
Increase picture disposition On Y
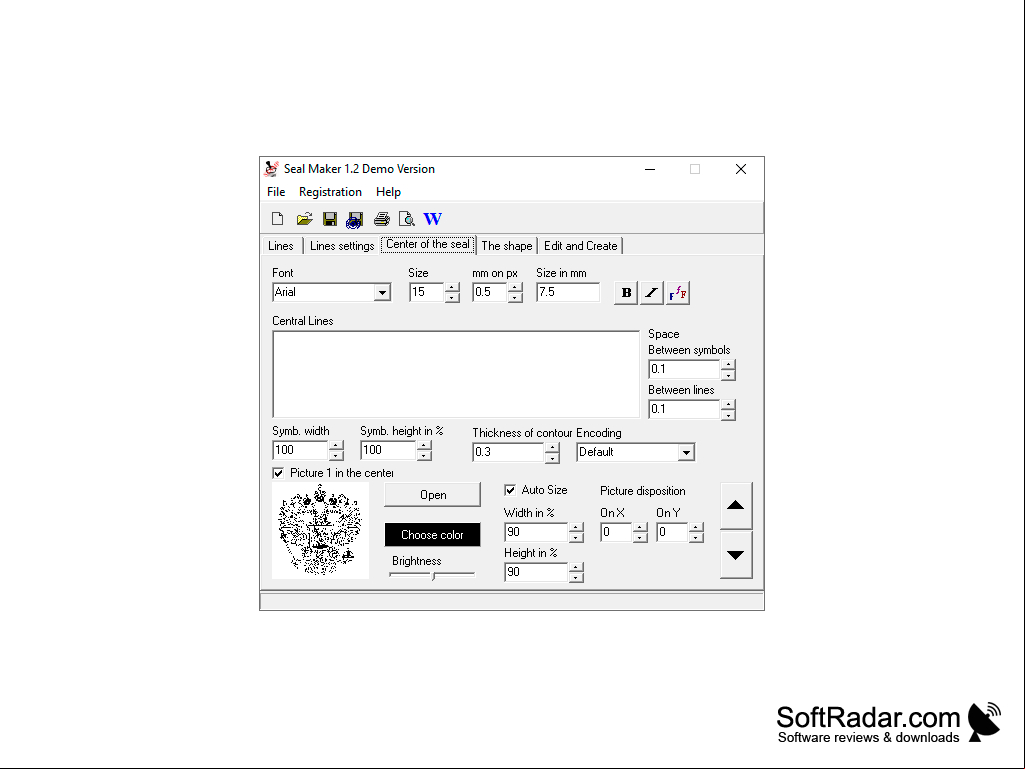(x=696, y=528)
